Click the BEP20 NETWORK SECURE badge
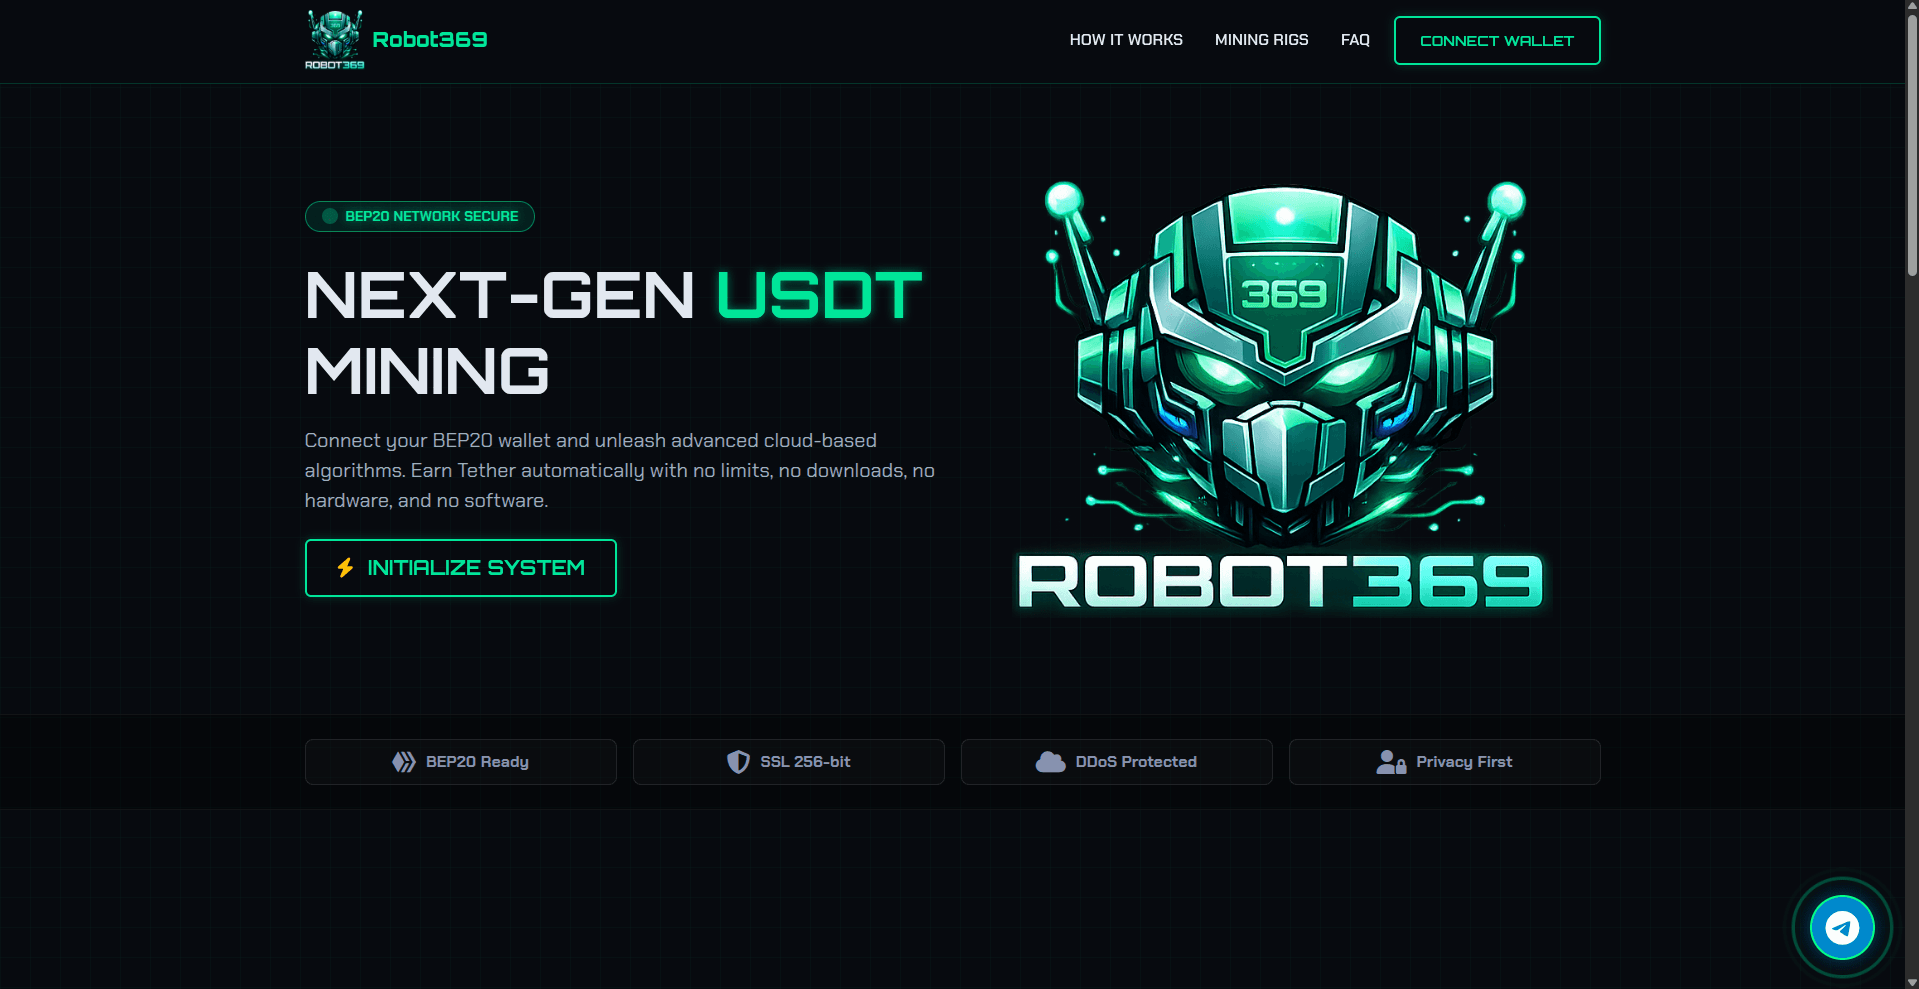This screenshot has height=989, width=1919. pos(419,216)
